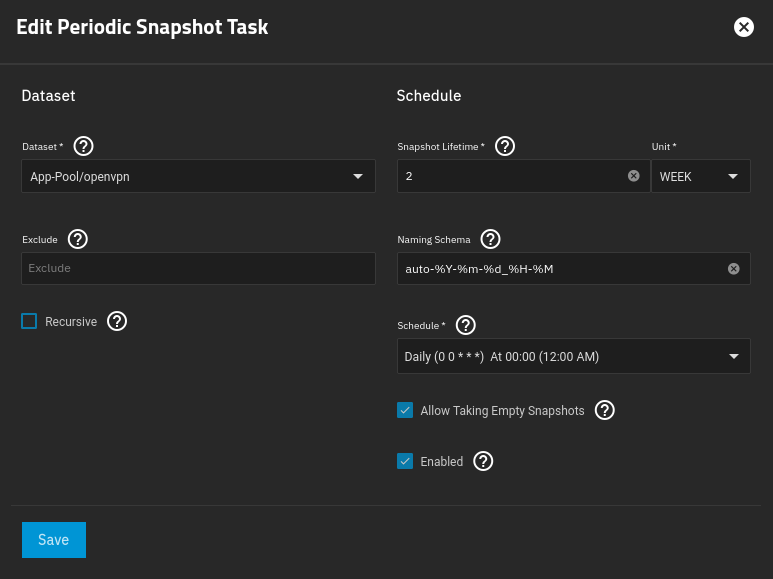The height and width of the screenshot is (579, 773).
Task: Enable the Recursive checkbox
Action: point(29,321)
